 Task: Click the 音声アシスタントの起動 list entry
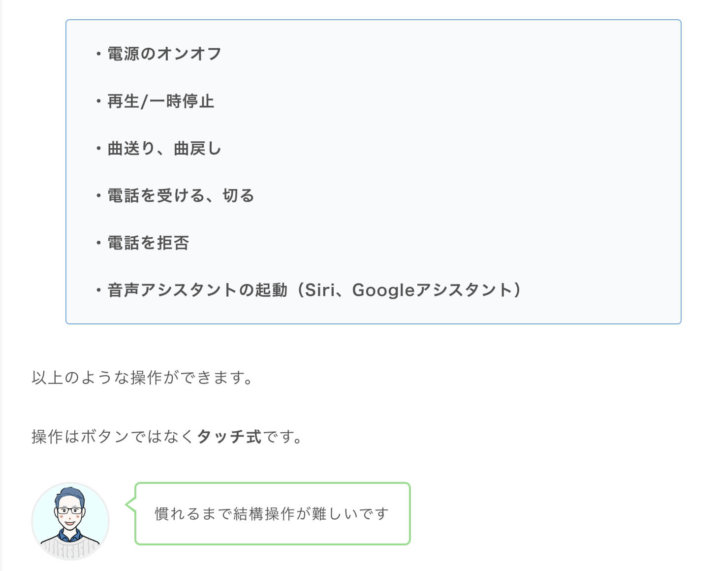[308, 290]
